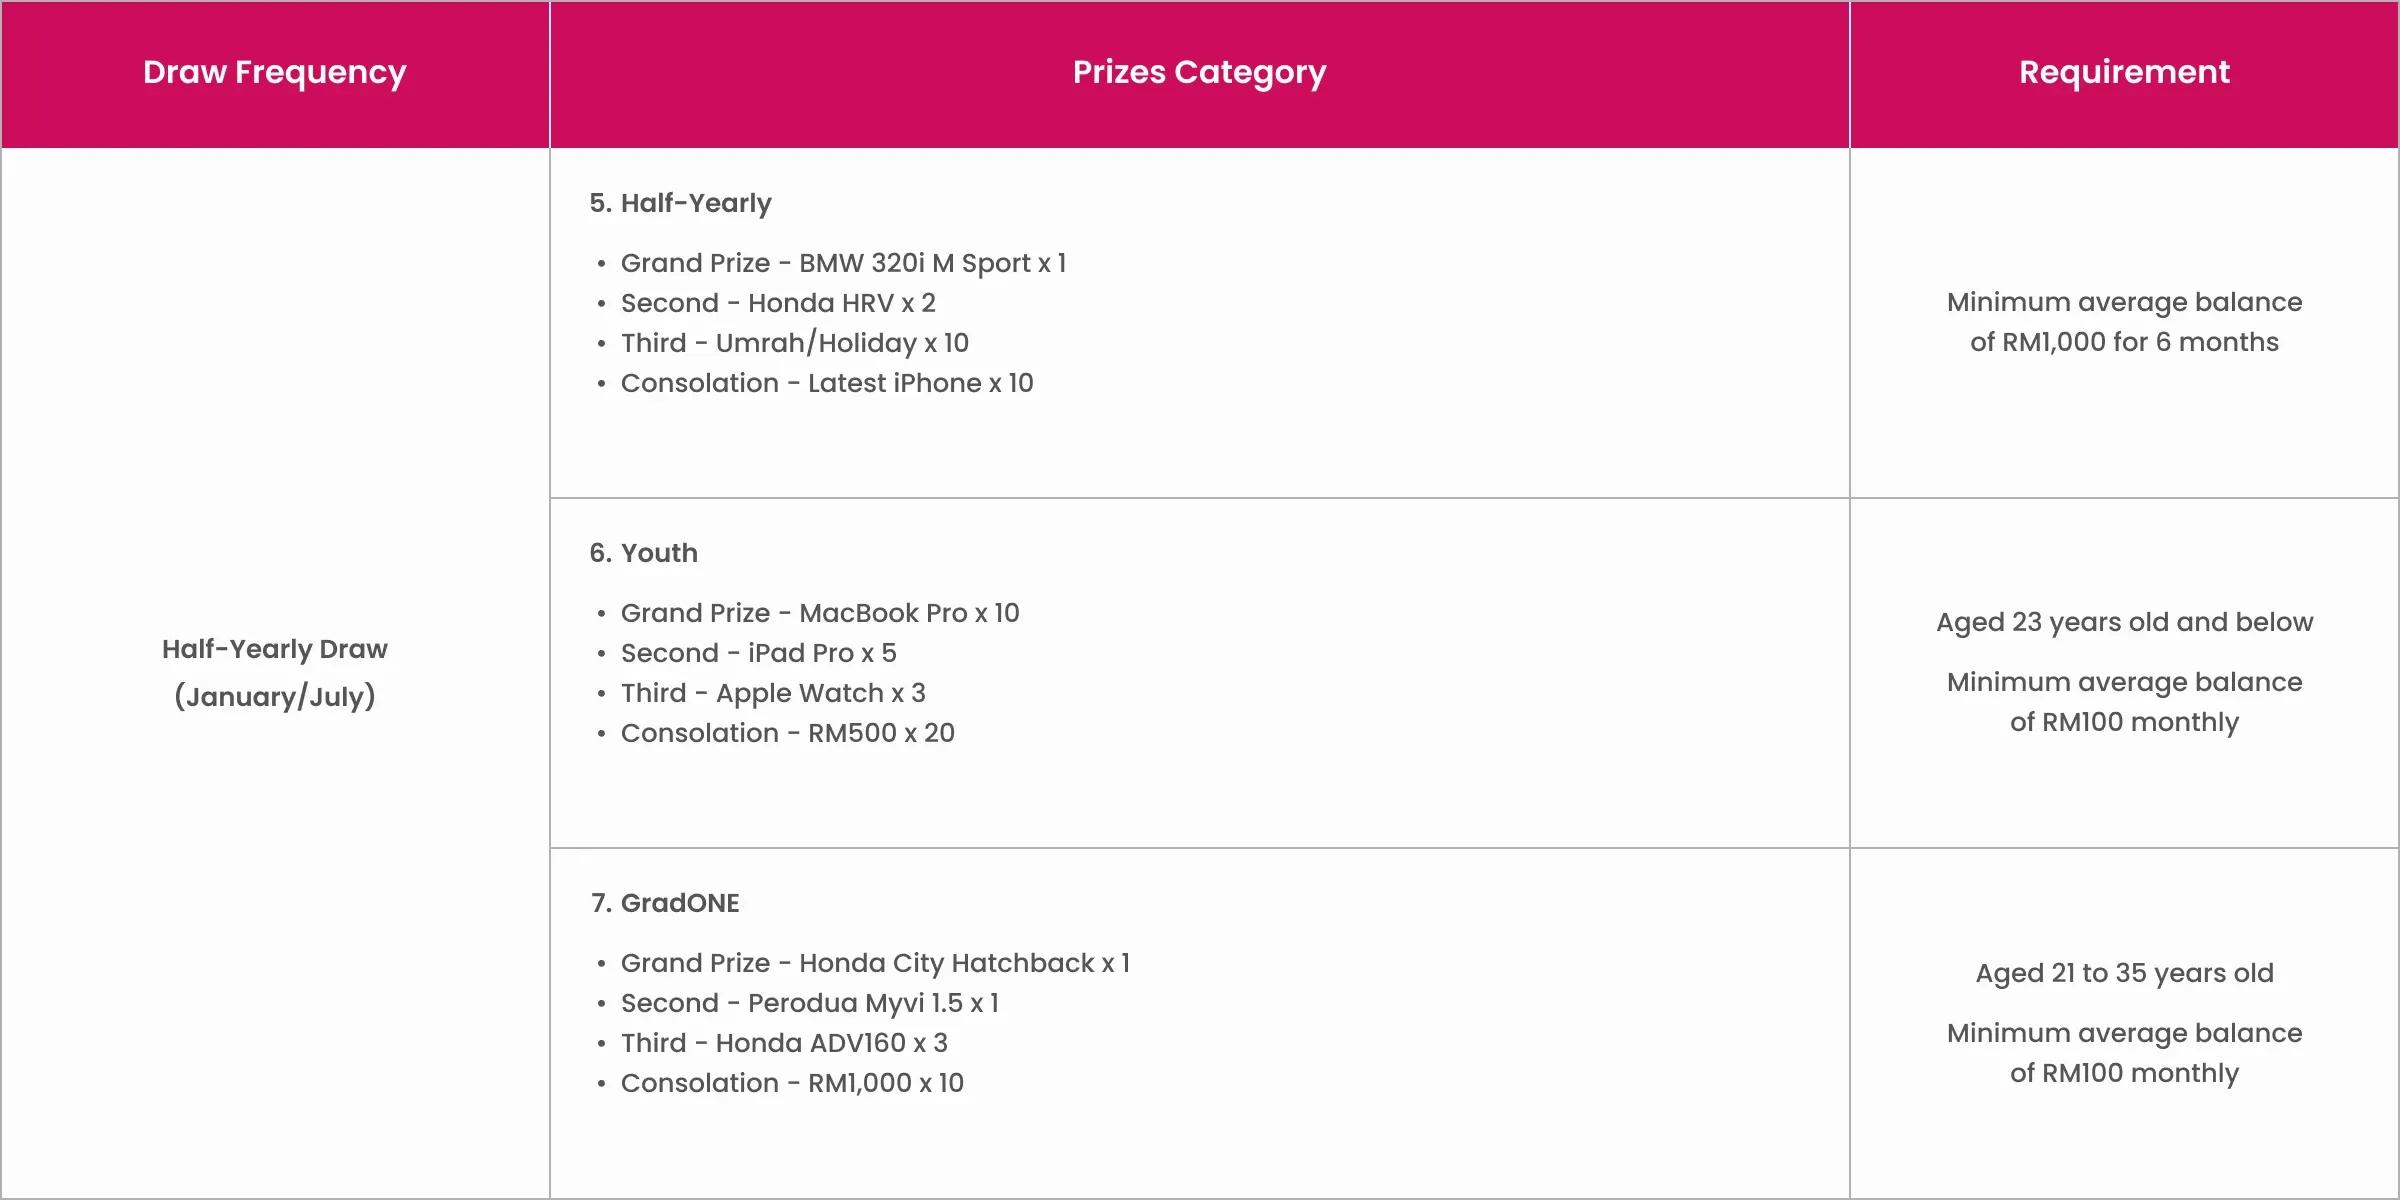The width and height of the screenshot is (2400, 1200).
Task: Click the Requirement column header
Action: [x=2124, y=73]
